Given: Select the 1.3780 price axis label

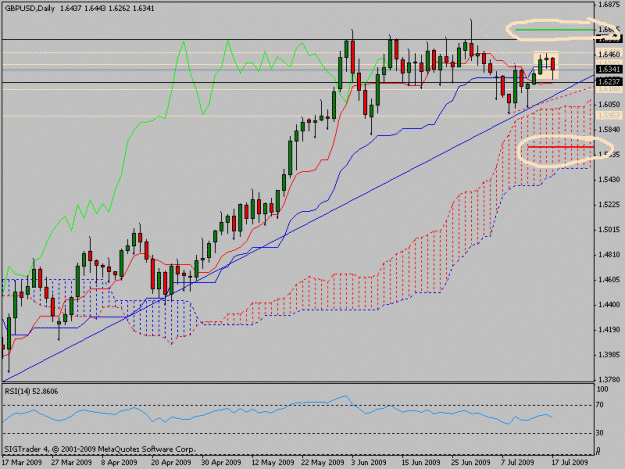Looking at the screenshot, I should tap(609, 380).
